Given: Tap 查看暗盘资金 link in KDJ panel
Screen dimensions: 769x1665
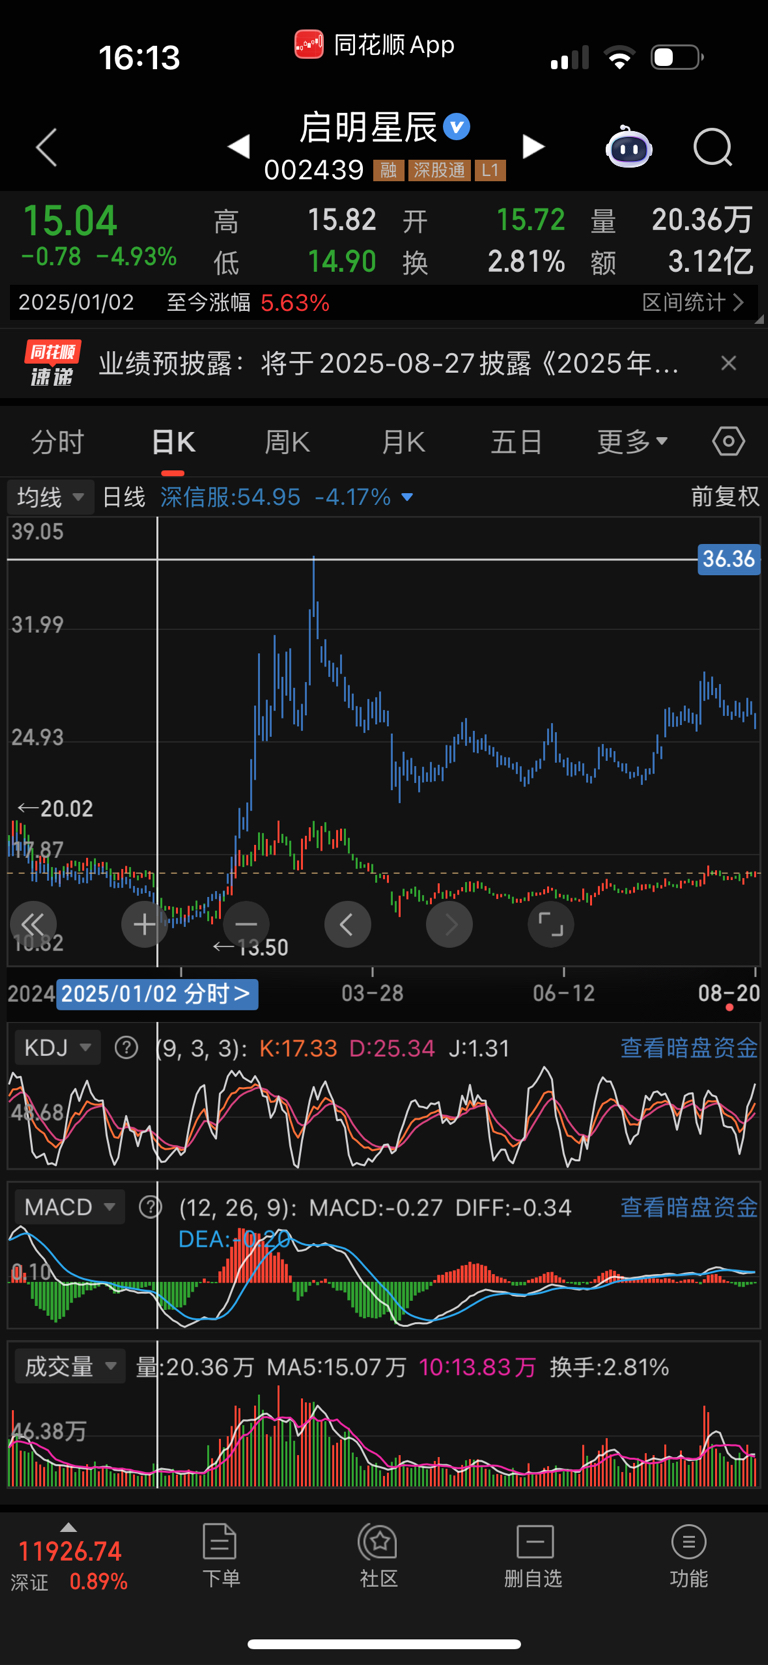Looking at the screenshot, I should pyautogui.click(x=689, y=1048).
